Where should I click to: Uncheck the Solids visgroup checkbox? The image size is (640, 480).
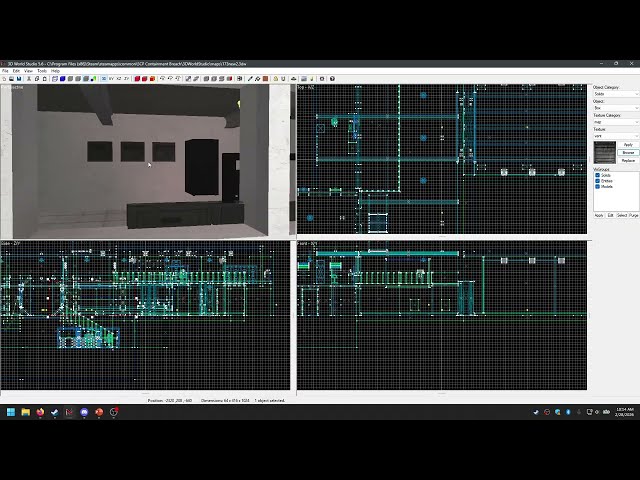tap(598, 175)
